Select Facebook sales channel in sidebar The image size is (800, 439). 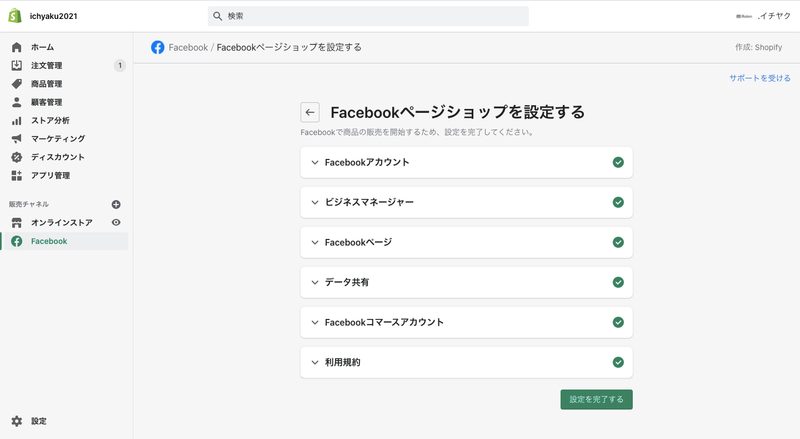[49, 241]
